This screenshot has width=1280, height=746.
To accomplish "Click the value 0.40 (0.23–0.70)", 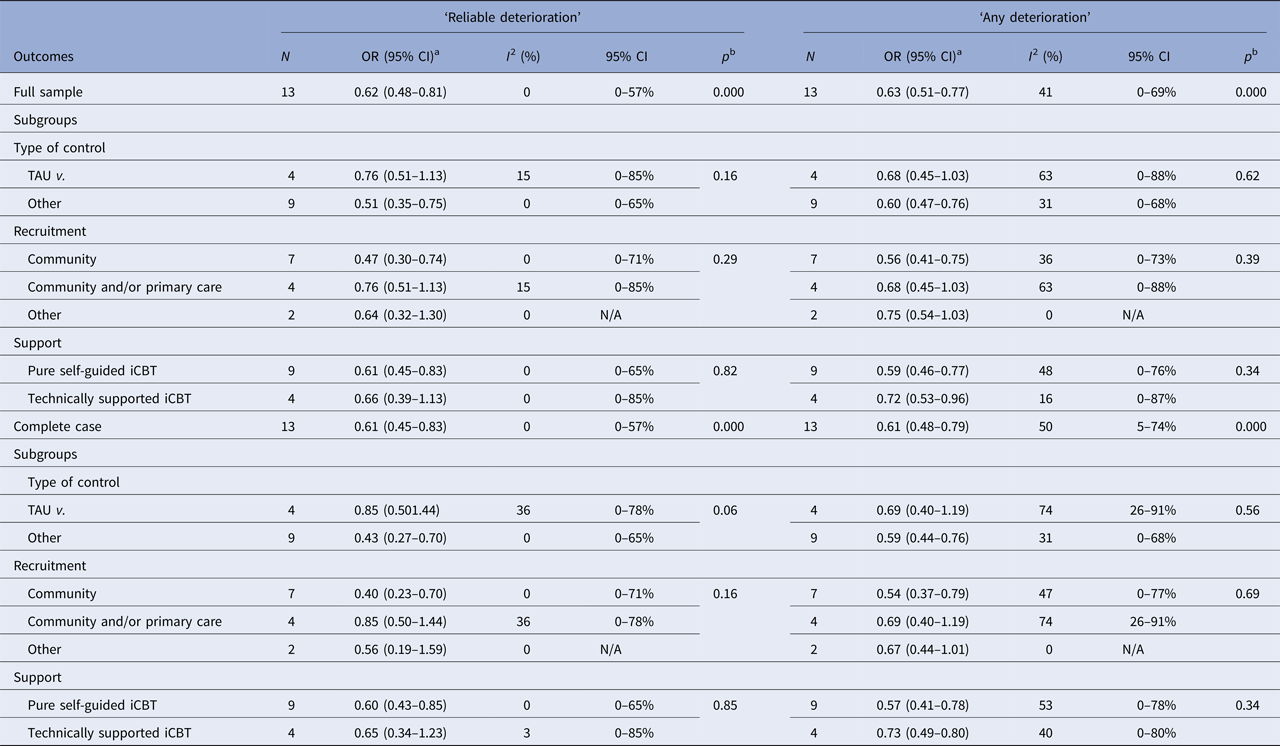I will tap(400, 594).
